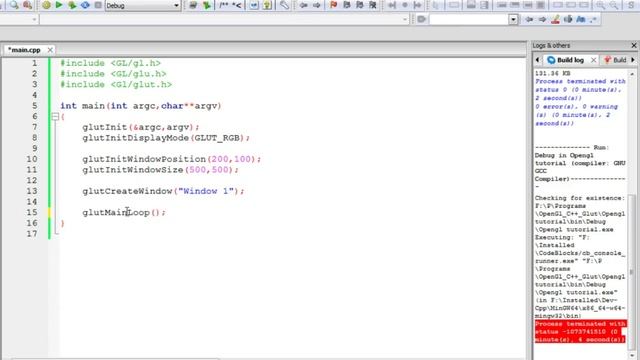Insert a *< line comment
Image resolution: width=640 pixels, height=360 pixels.
point(237,5)
